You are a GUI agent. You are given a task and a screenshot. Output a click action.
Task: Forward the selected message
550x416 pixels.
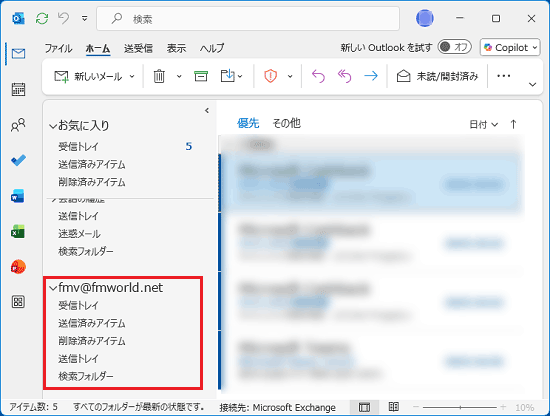371,76
